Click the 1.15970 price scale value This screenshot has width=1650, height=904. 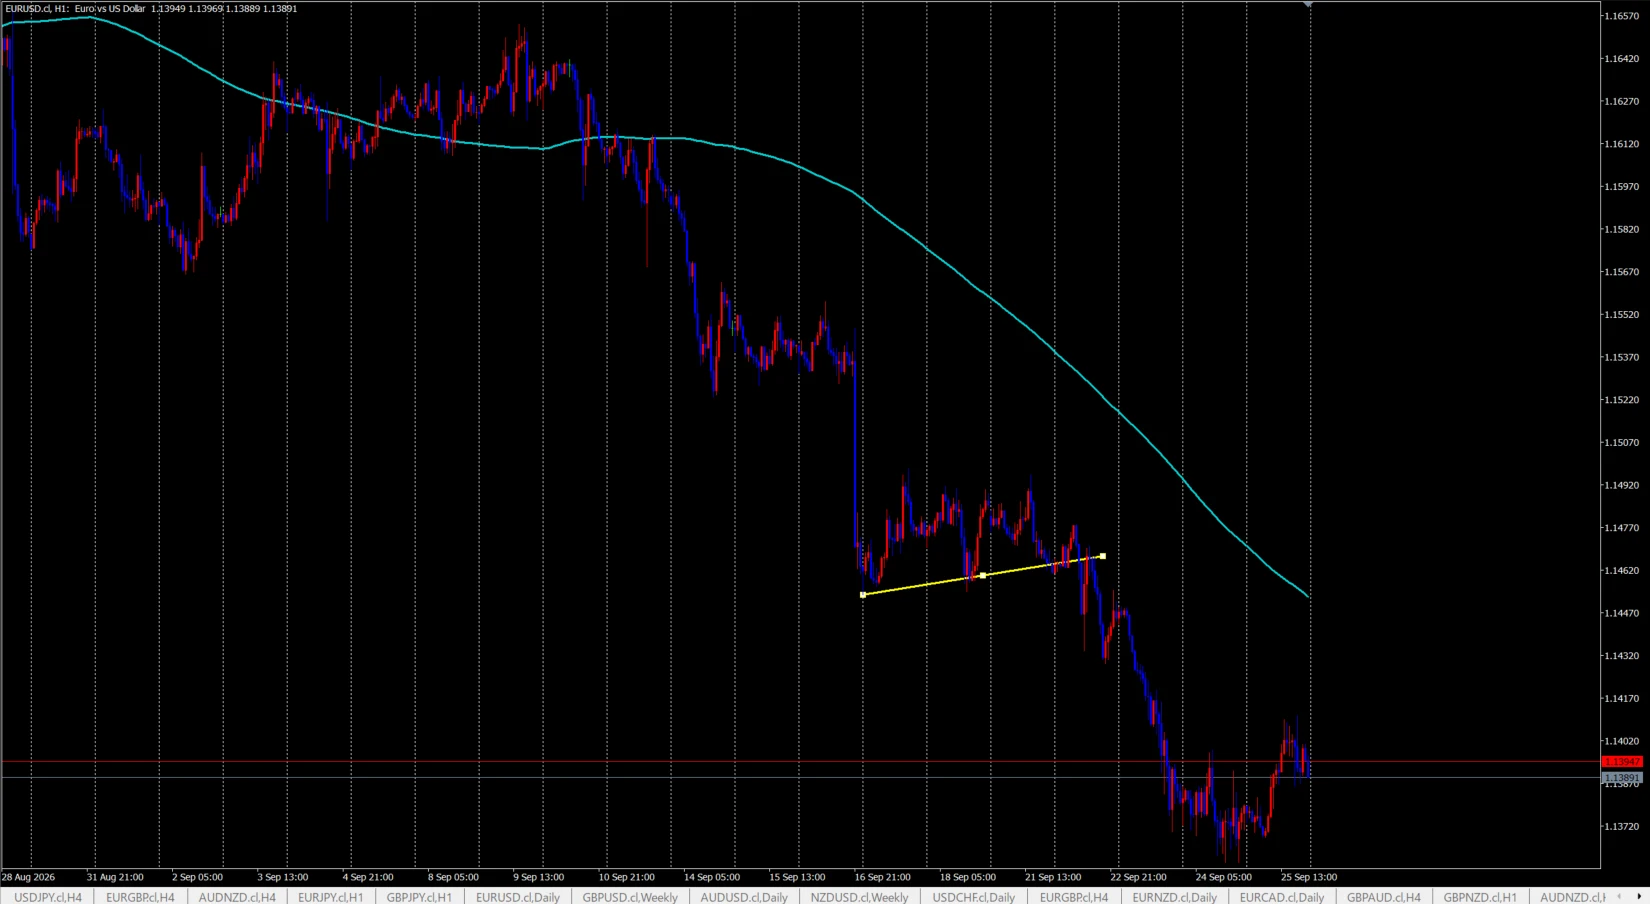1622,186
